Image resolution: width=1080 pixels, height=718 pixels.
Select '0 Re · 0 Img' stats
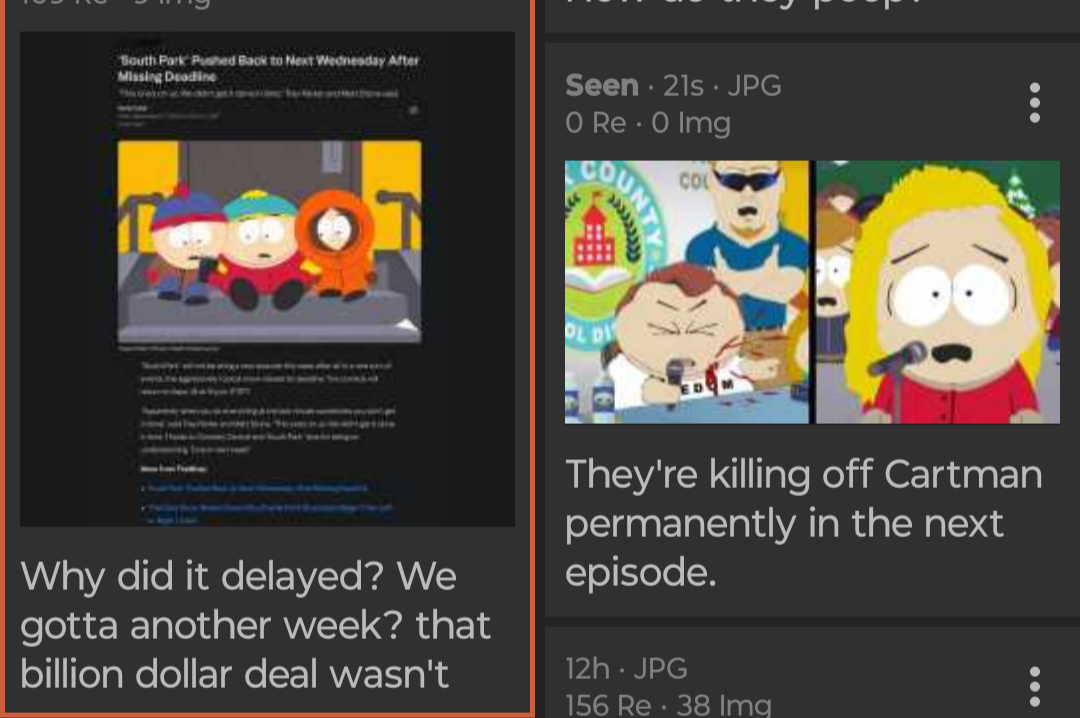(647, 123)
